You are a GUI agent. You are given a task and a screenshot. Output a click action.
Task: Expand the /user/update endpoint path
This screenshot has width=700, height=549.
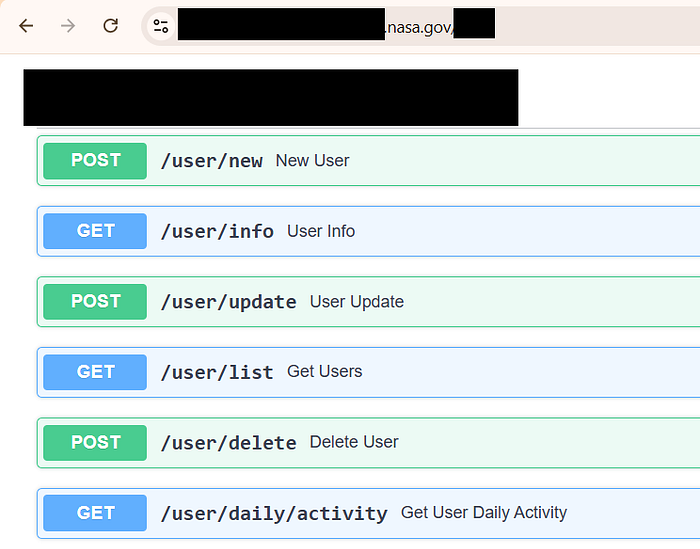[229, 302]
